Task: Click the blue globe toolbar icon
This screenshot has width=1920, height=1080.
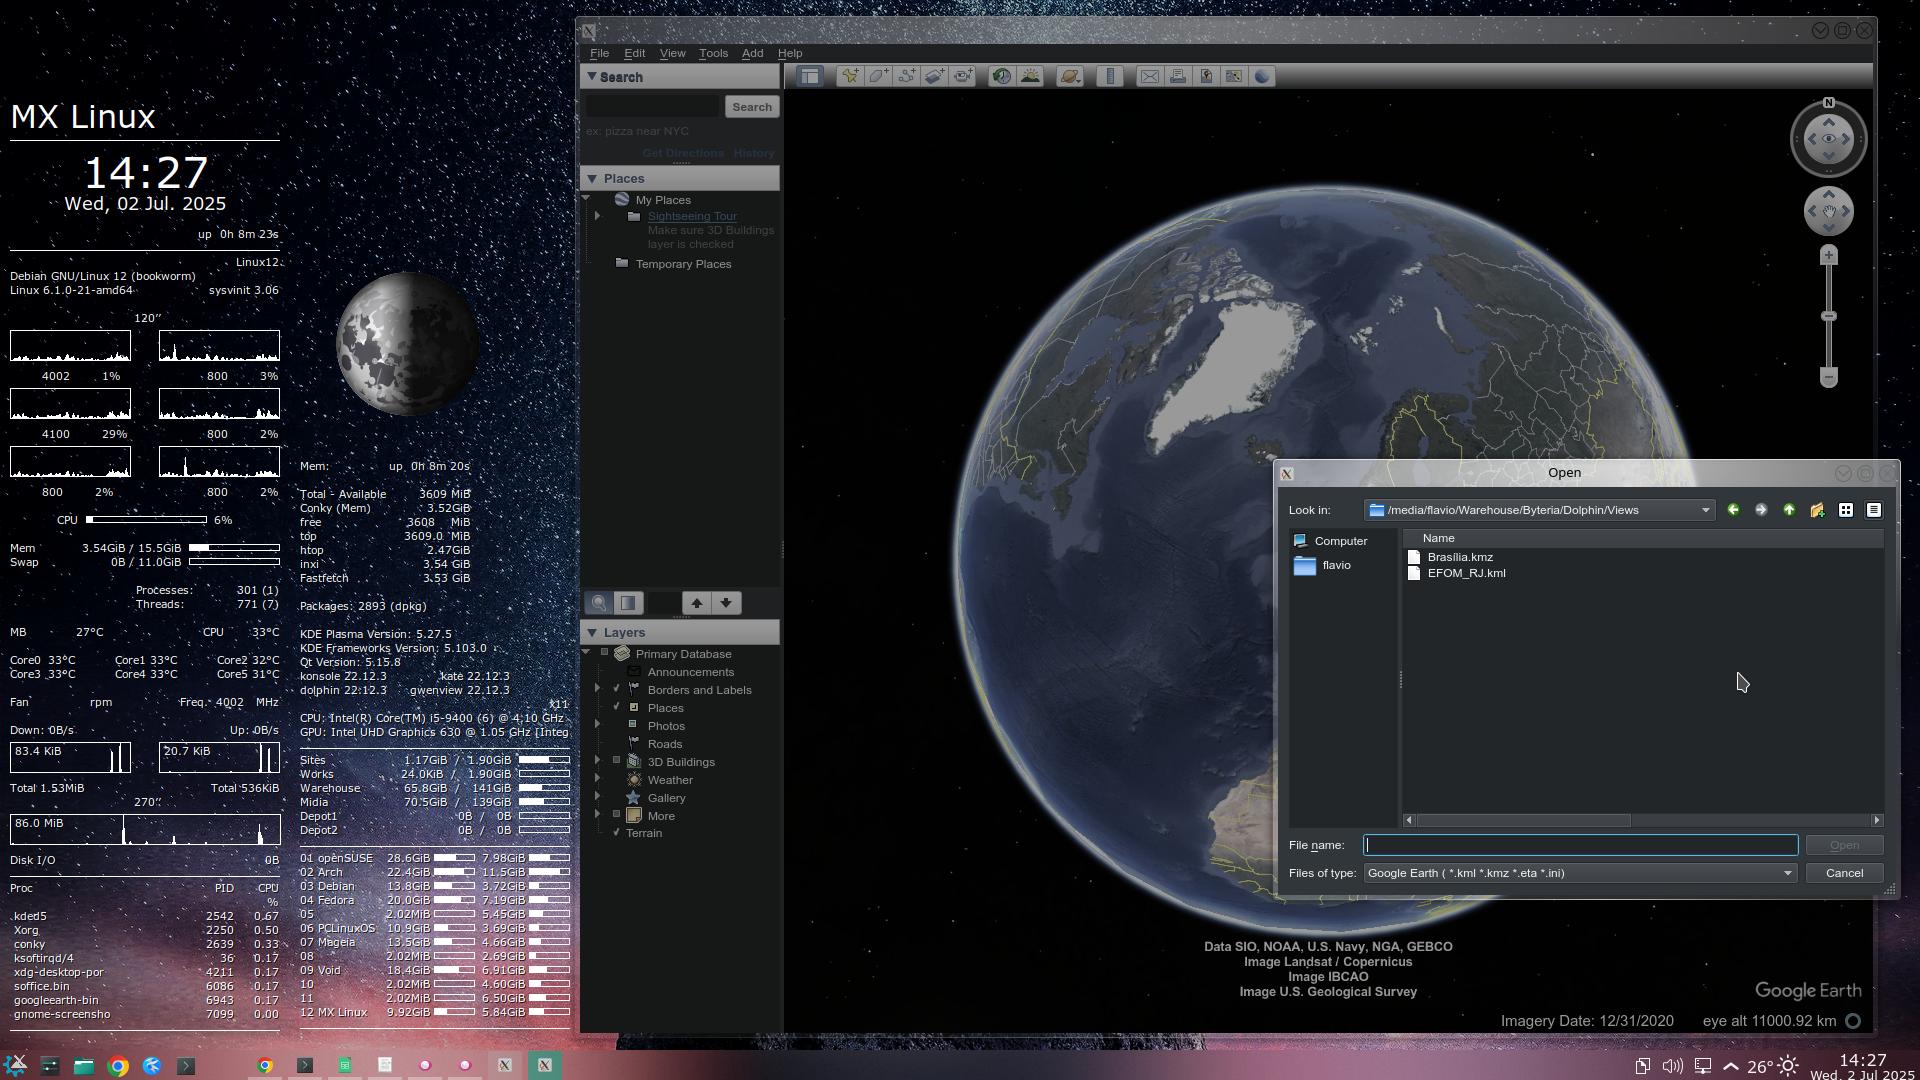Action: [x=1262, y=77]
